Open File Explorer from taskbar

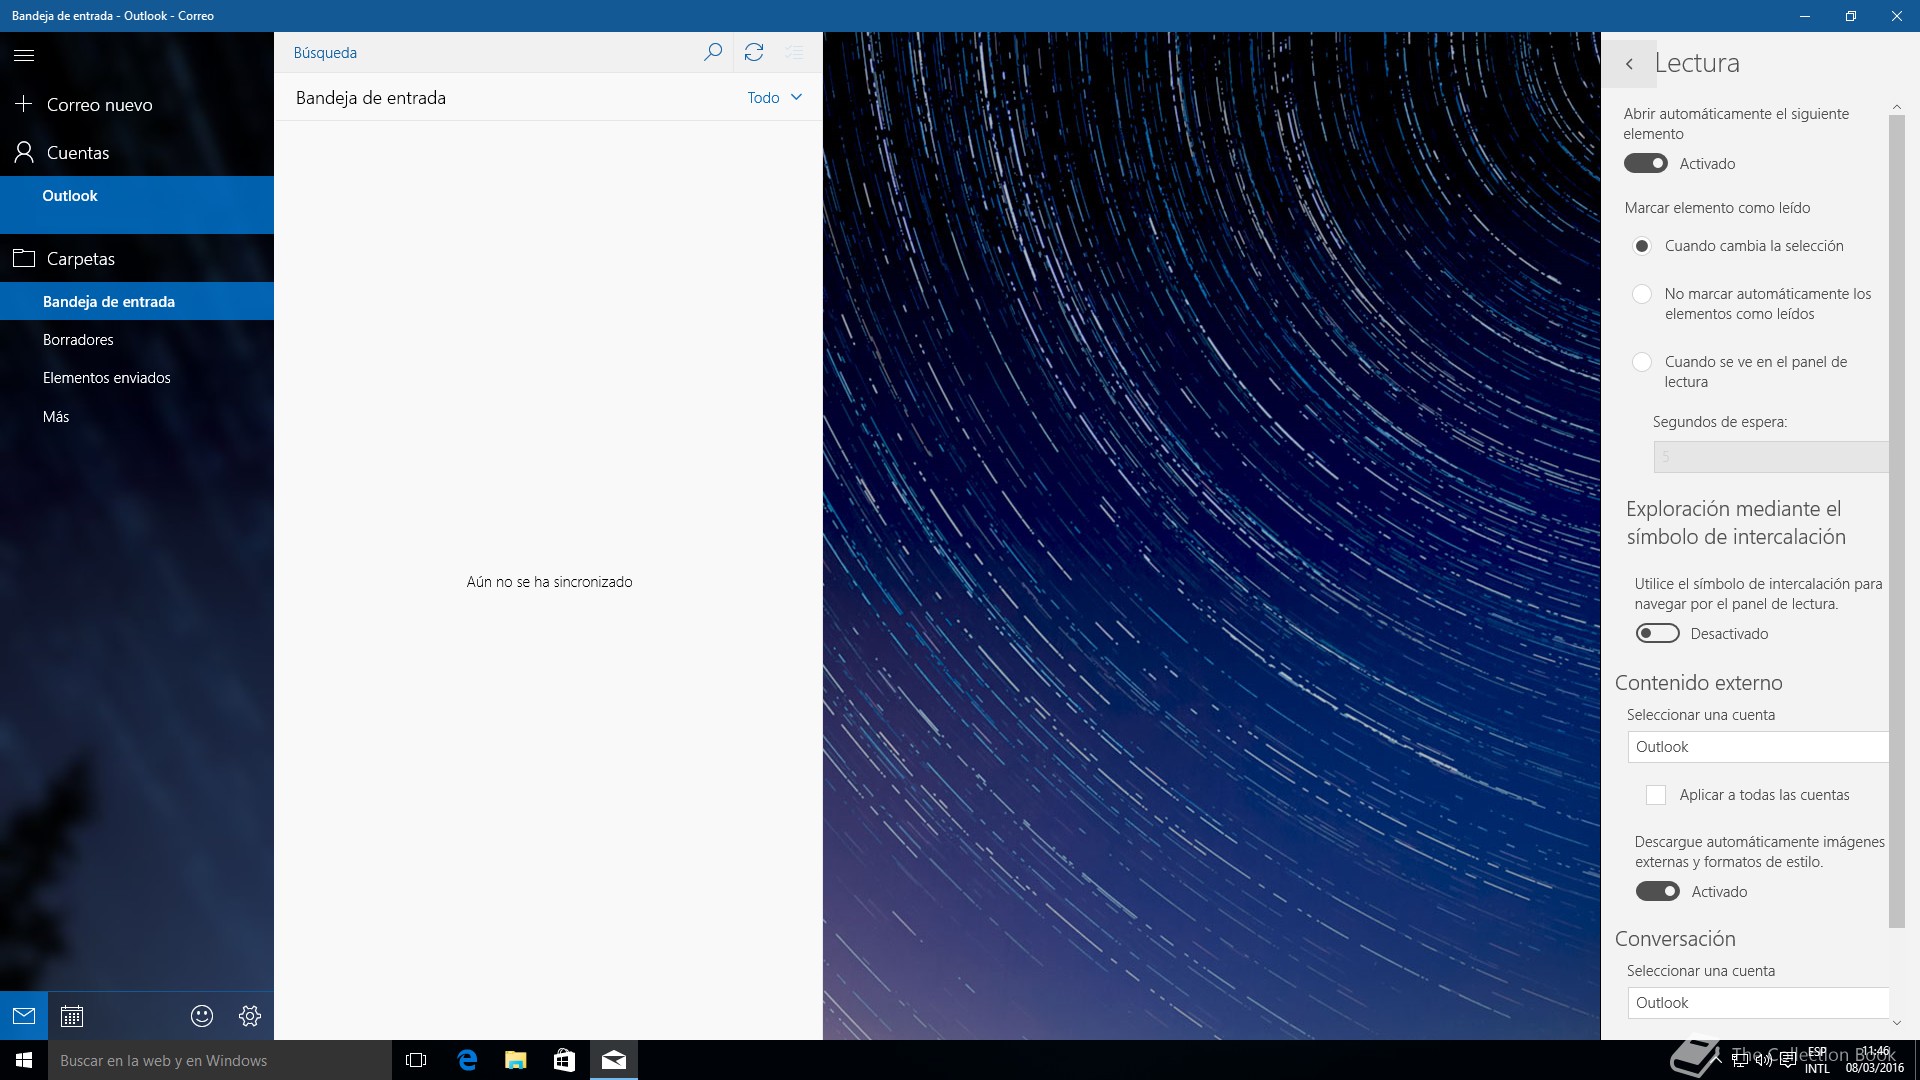[x=515, y=1060]
